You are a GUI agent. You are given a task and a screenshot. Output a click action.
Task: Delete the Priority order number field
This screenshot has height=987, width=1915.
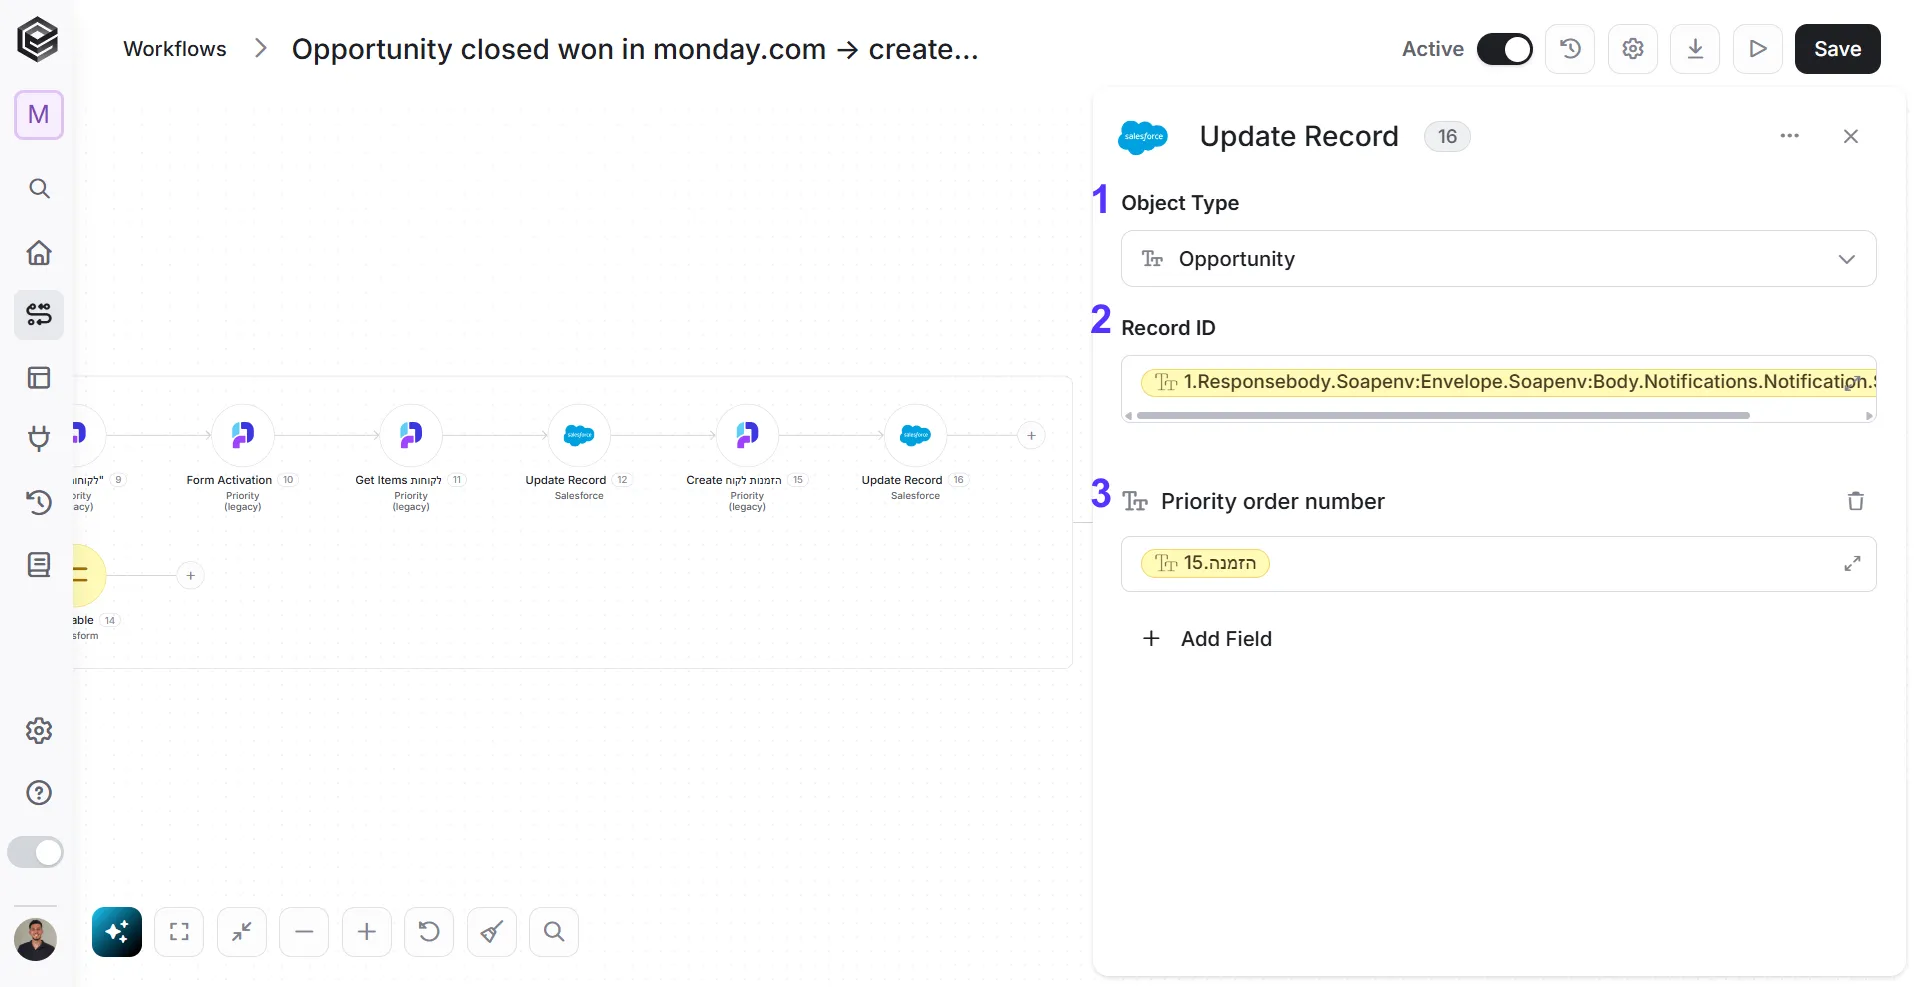coord(1856,501)
